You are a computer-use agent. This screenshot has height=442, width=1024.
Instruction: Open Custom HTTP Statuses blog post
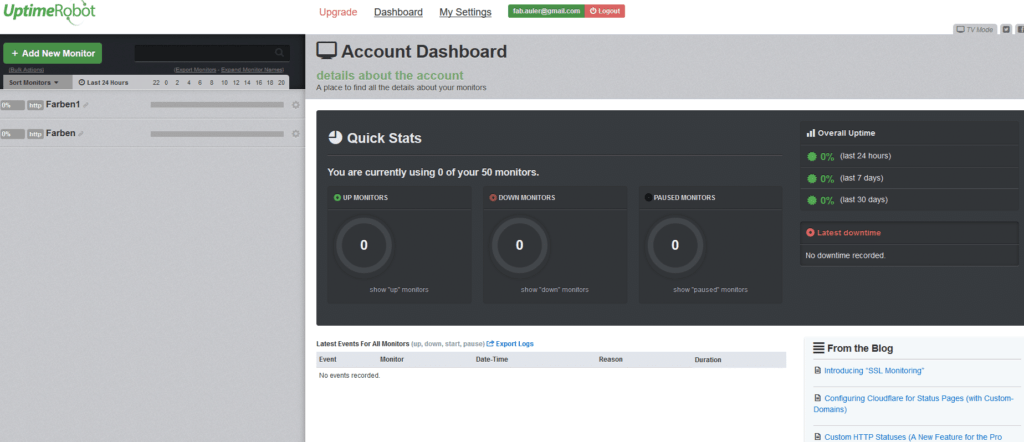[x=913, y=437]
